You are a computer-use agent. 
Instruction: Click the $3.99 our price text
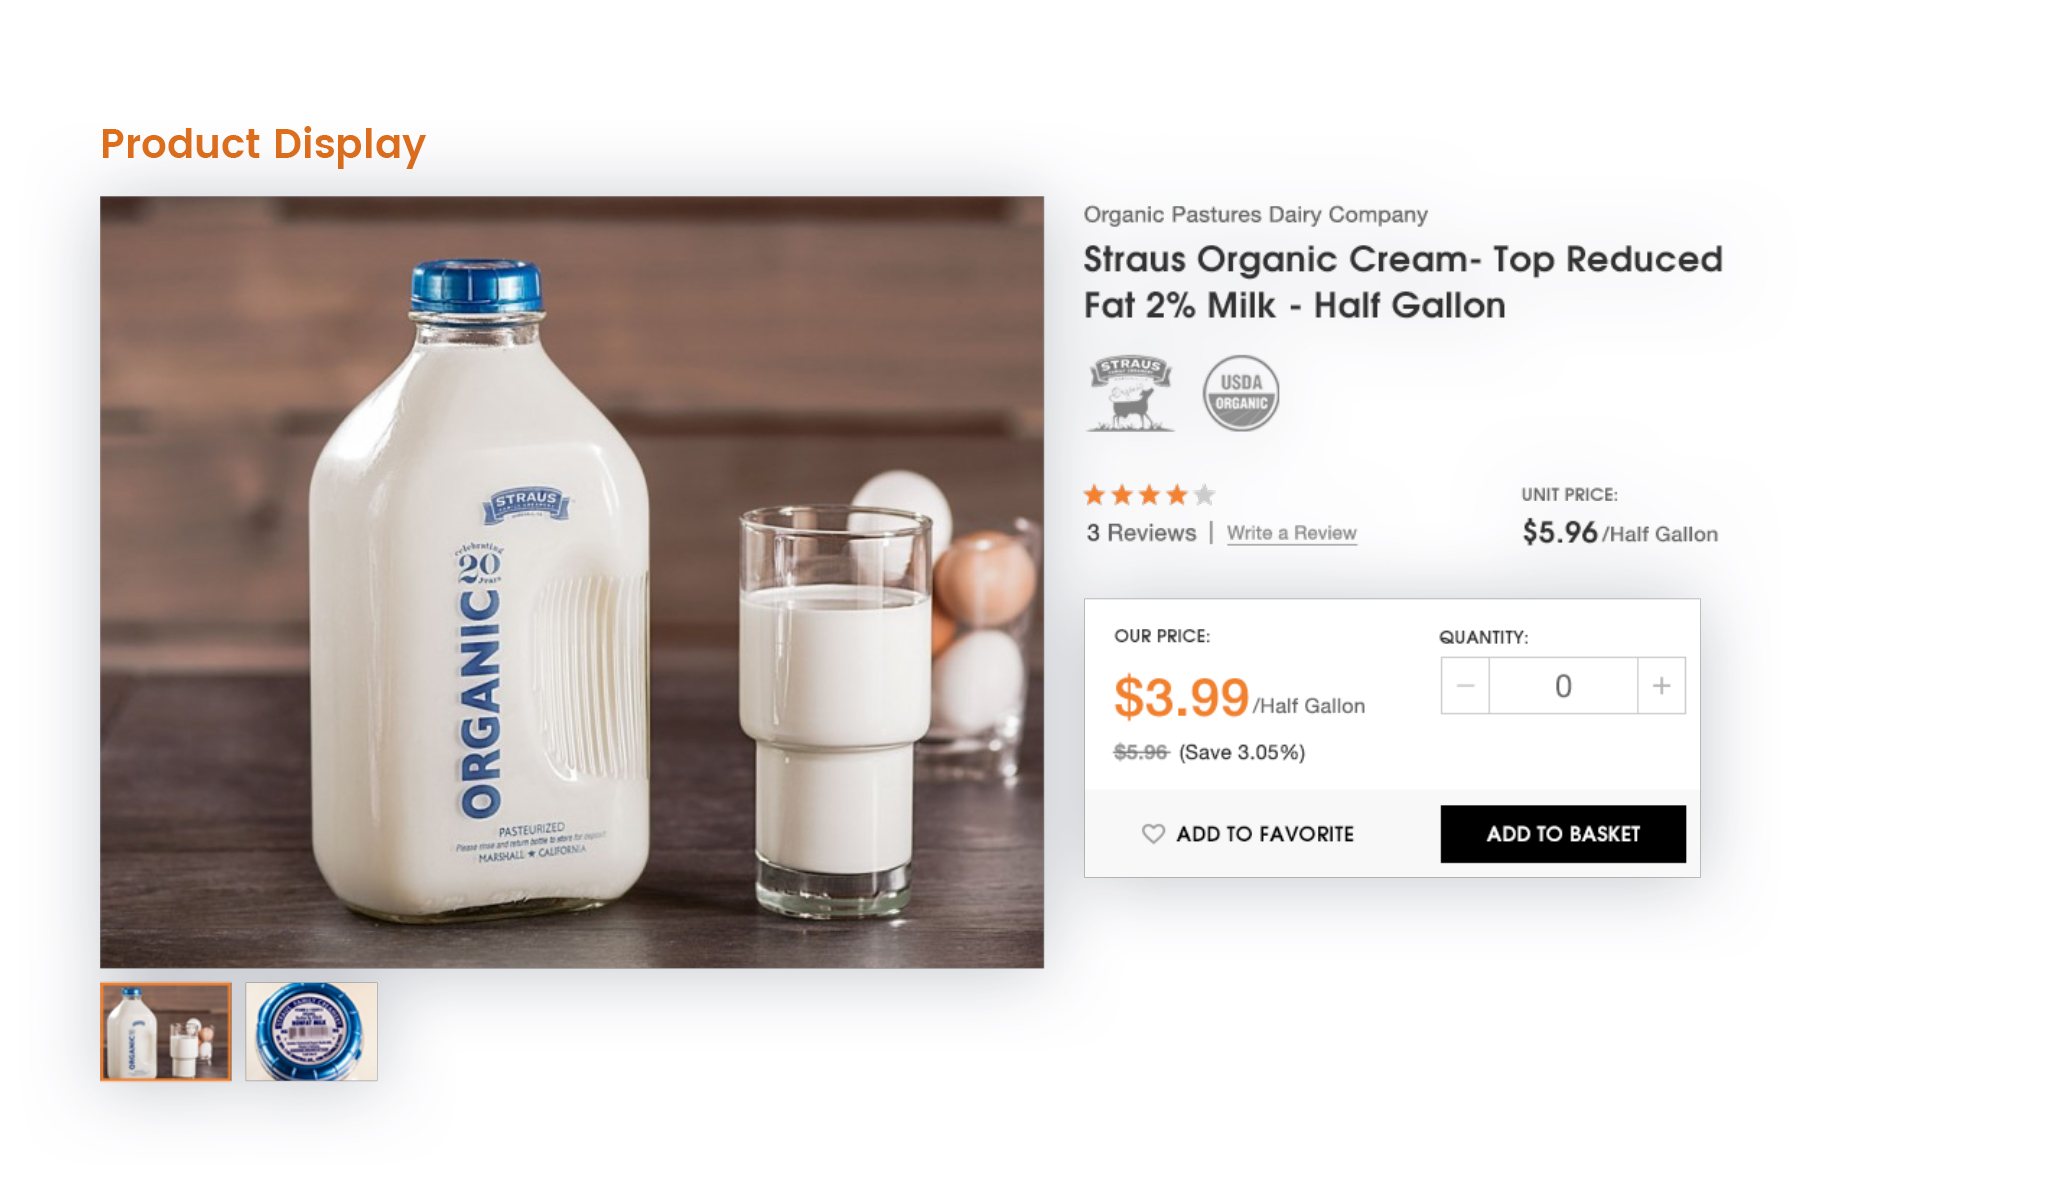click(1182, 697)
